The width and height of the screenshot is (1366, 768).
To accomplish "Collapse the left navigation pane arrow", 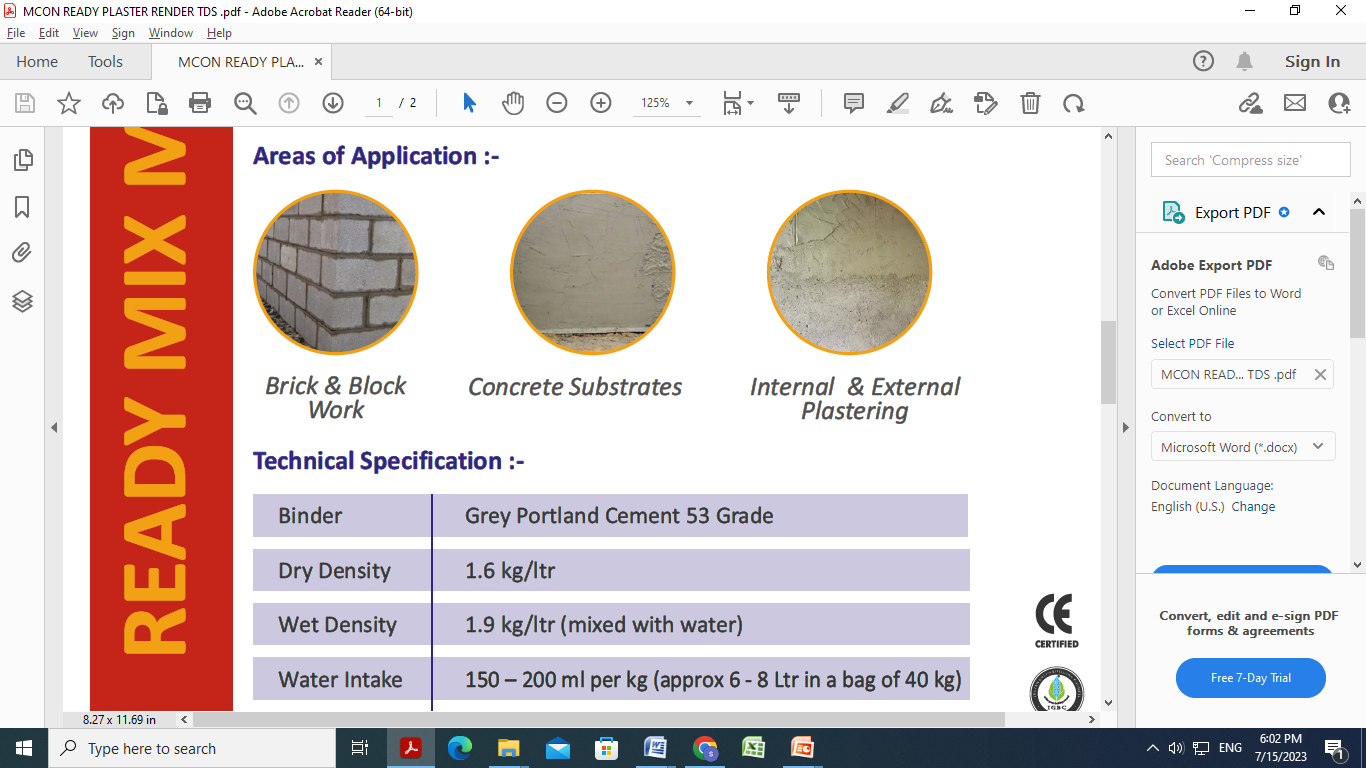I will pos(54,427).
